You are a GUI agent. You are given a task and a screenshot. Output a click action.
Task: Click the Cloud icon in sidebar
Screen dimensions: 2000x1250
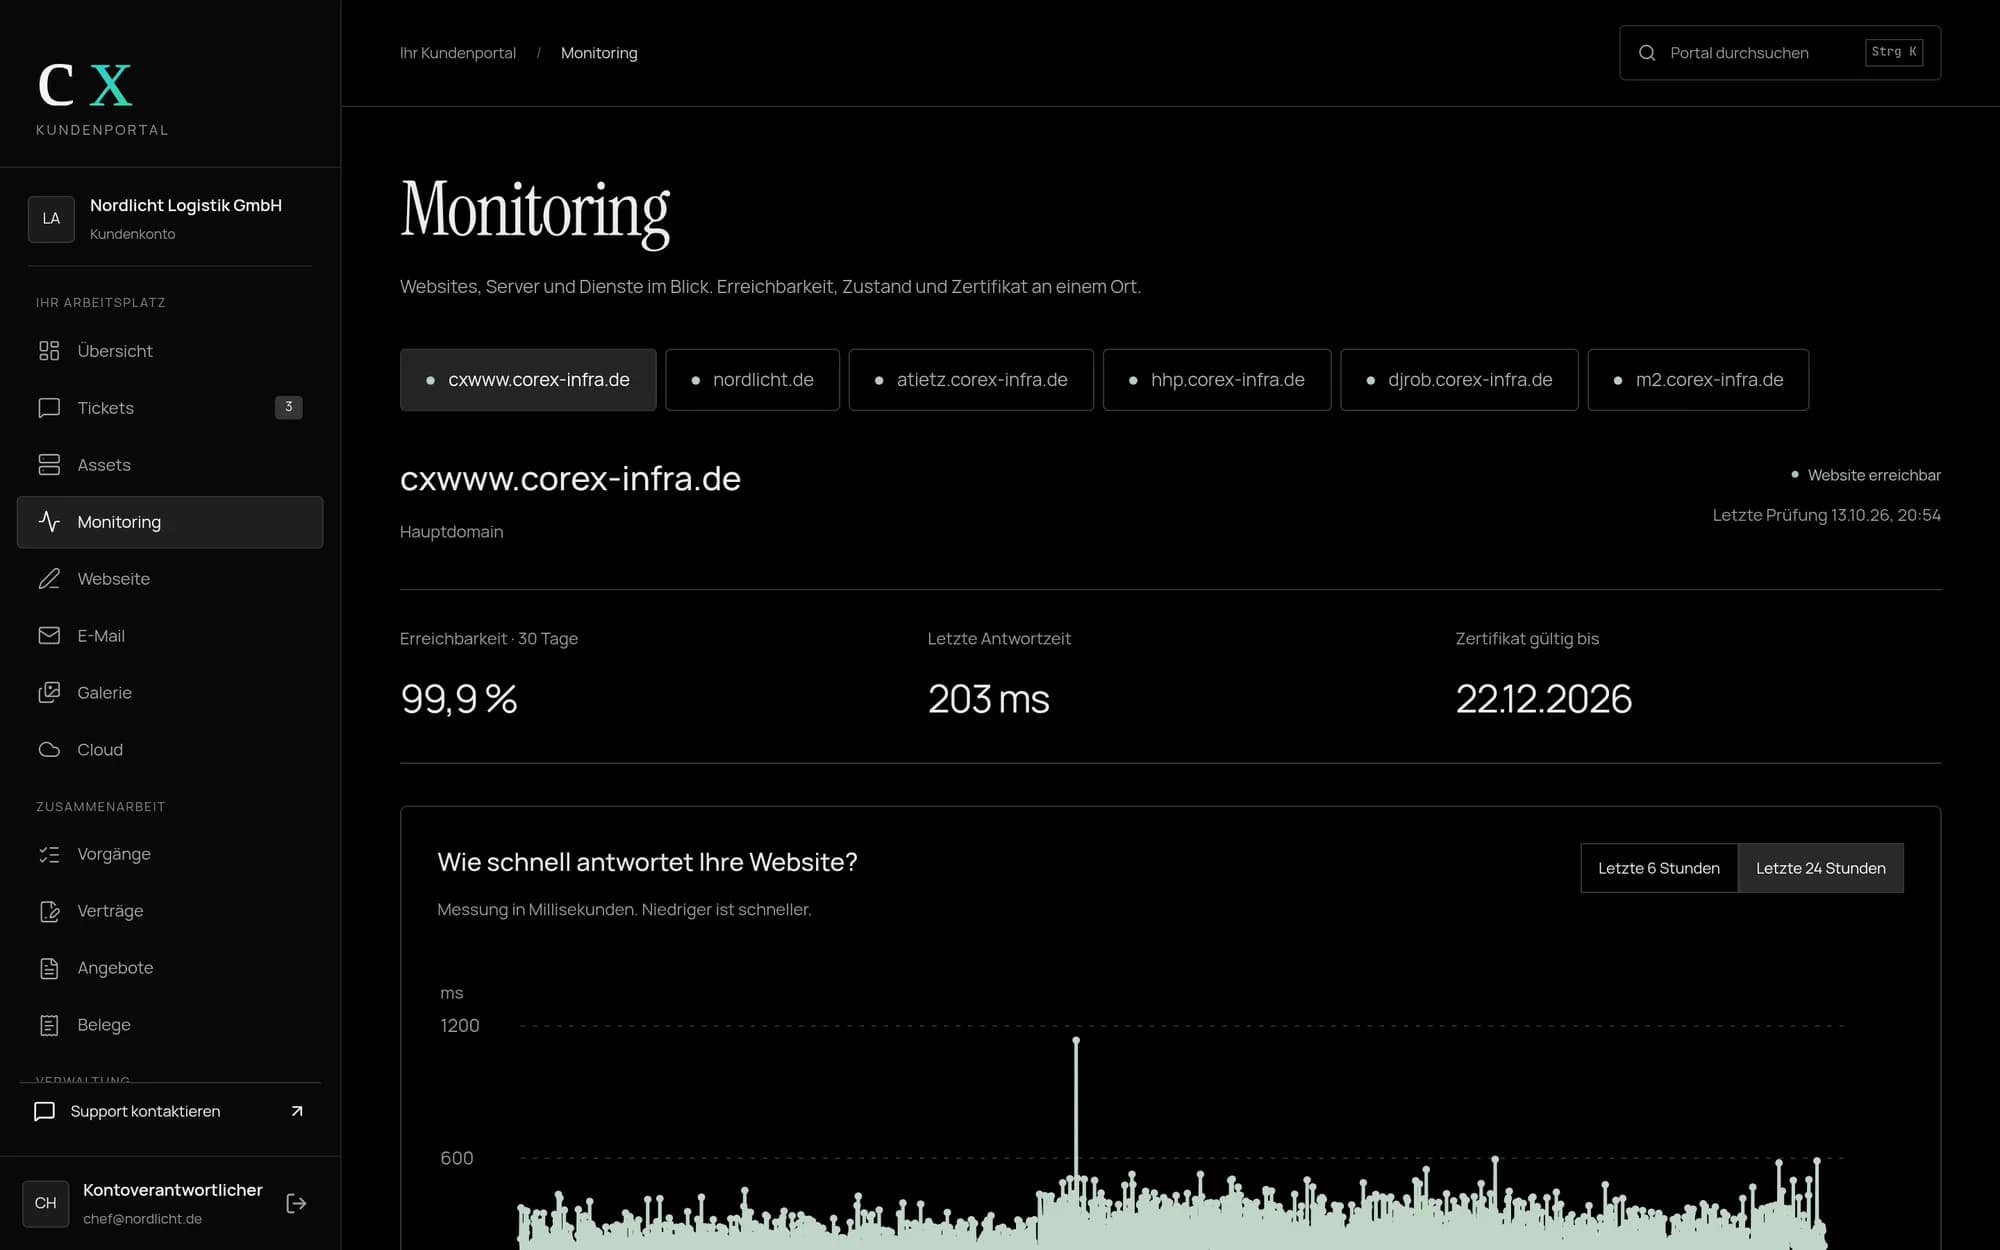click(49, 750)
